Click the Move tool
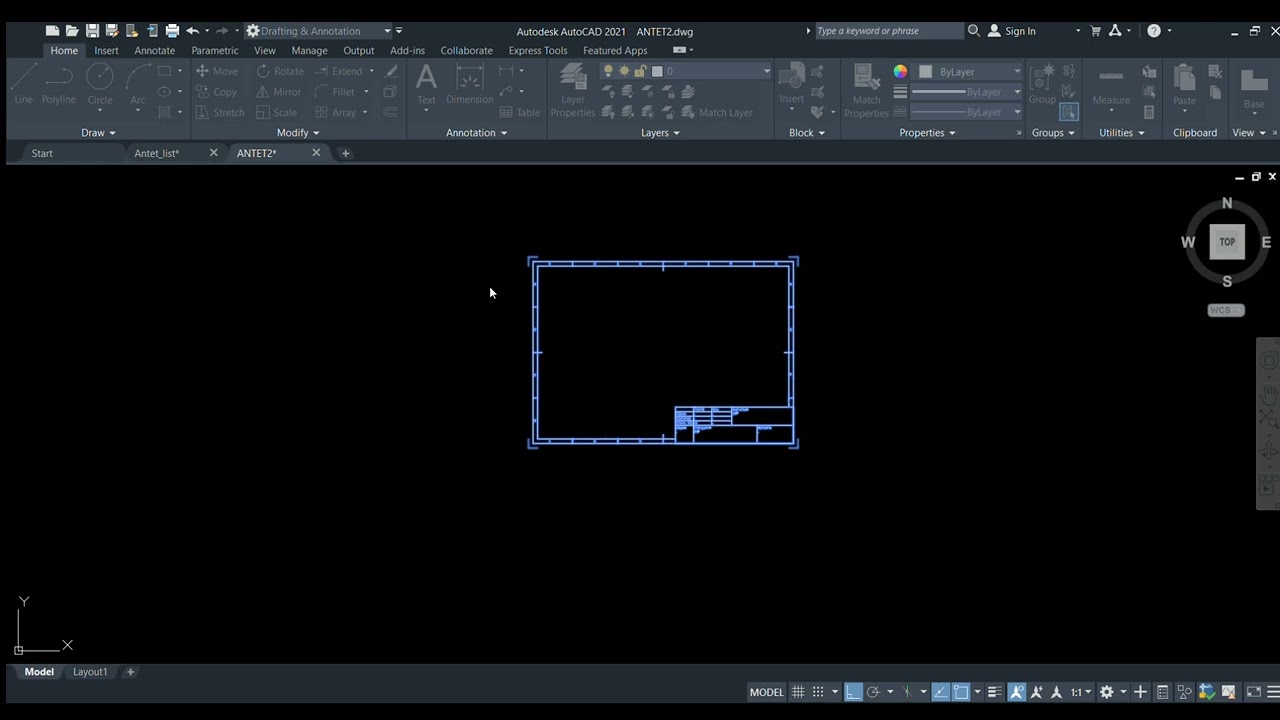Screen dimensions: 1280x720 [217, 71]
